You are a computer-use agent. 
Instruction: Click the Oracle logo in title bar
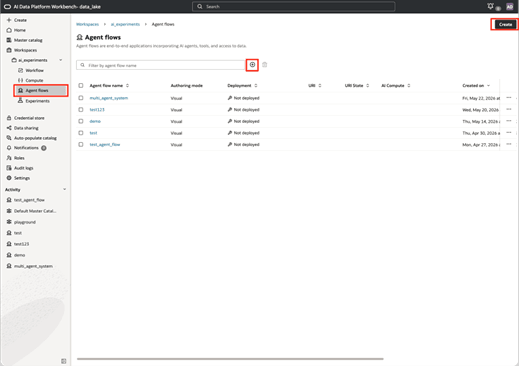click(x=7, y=7)
